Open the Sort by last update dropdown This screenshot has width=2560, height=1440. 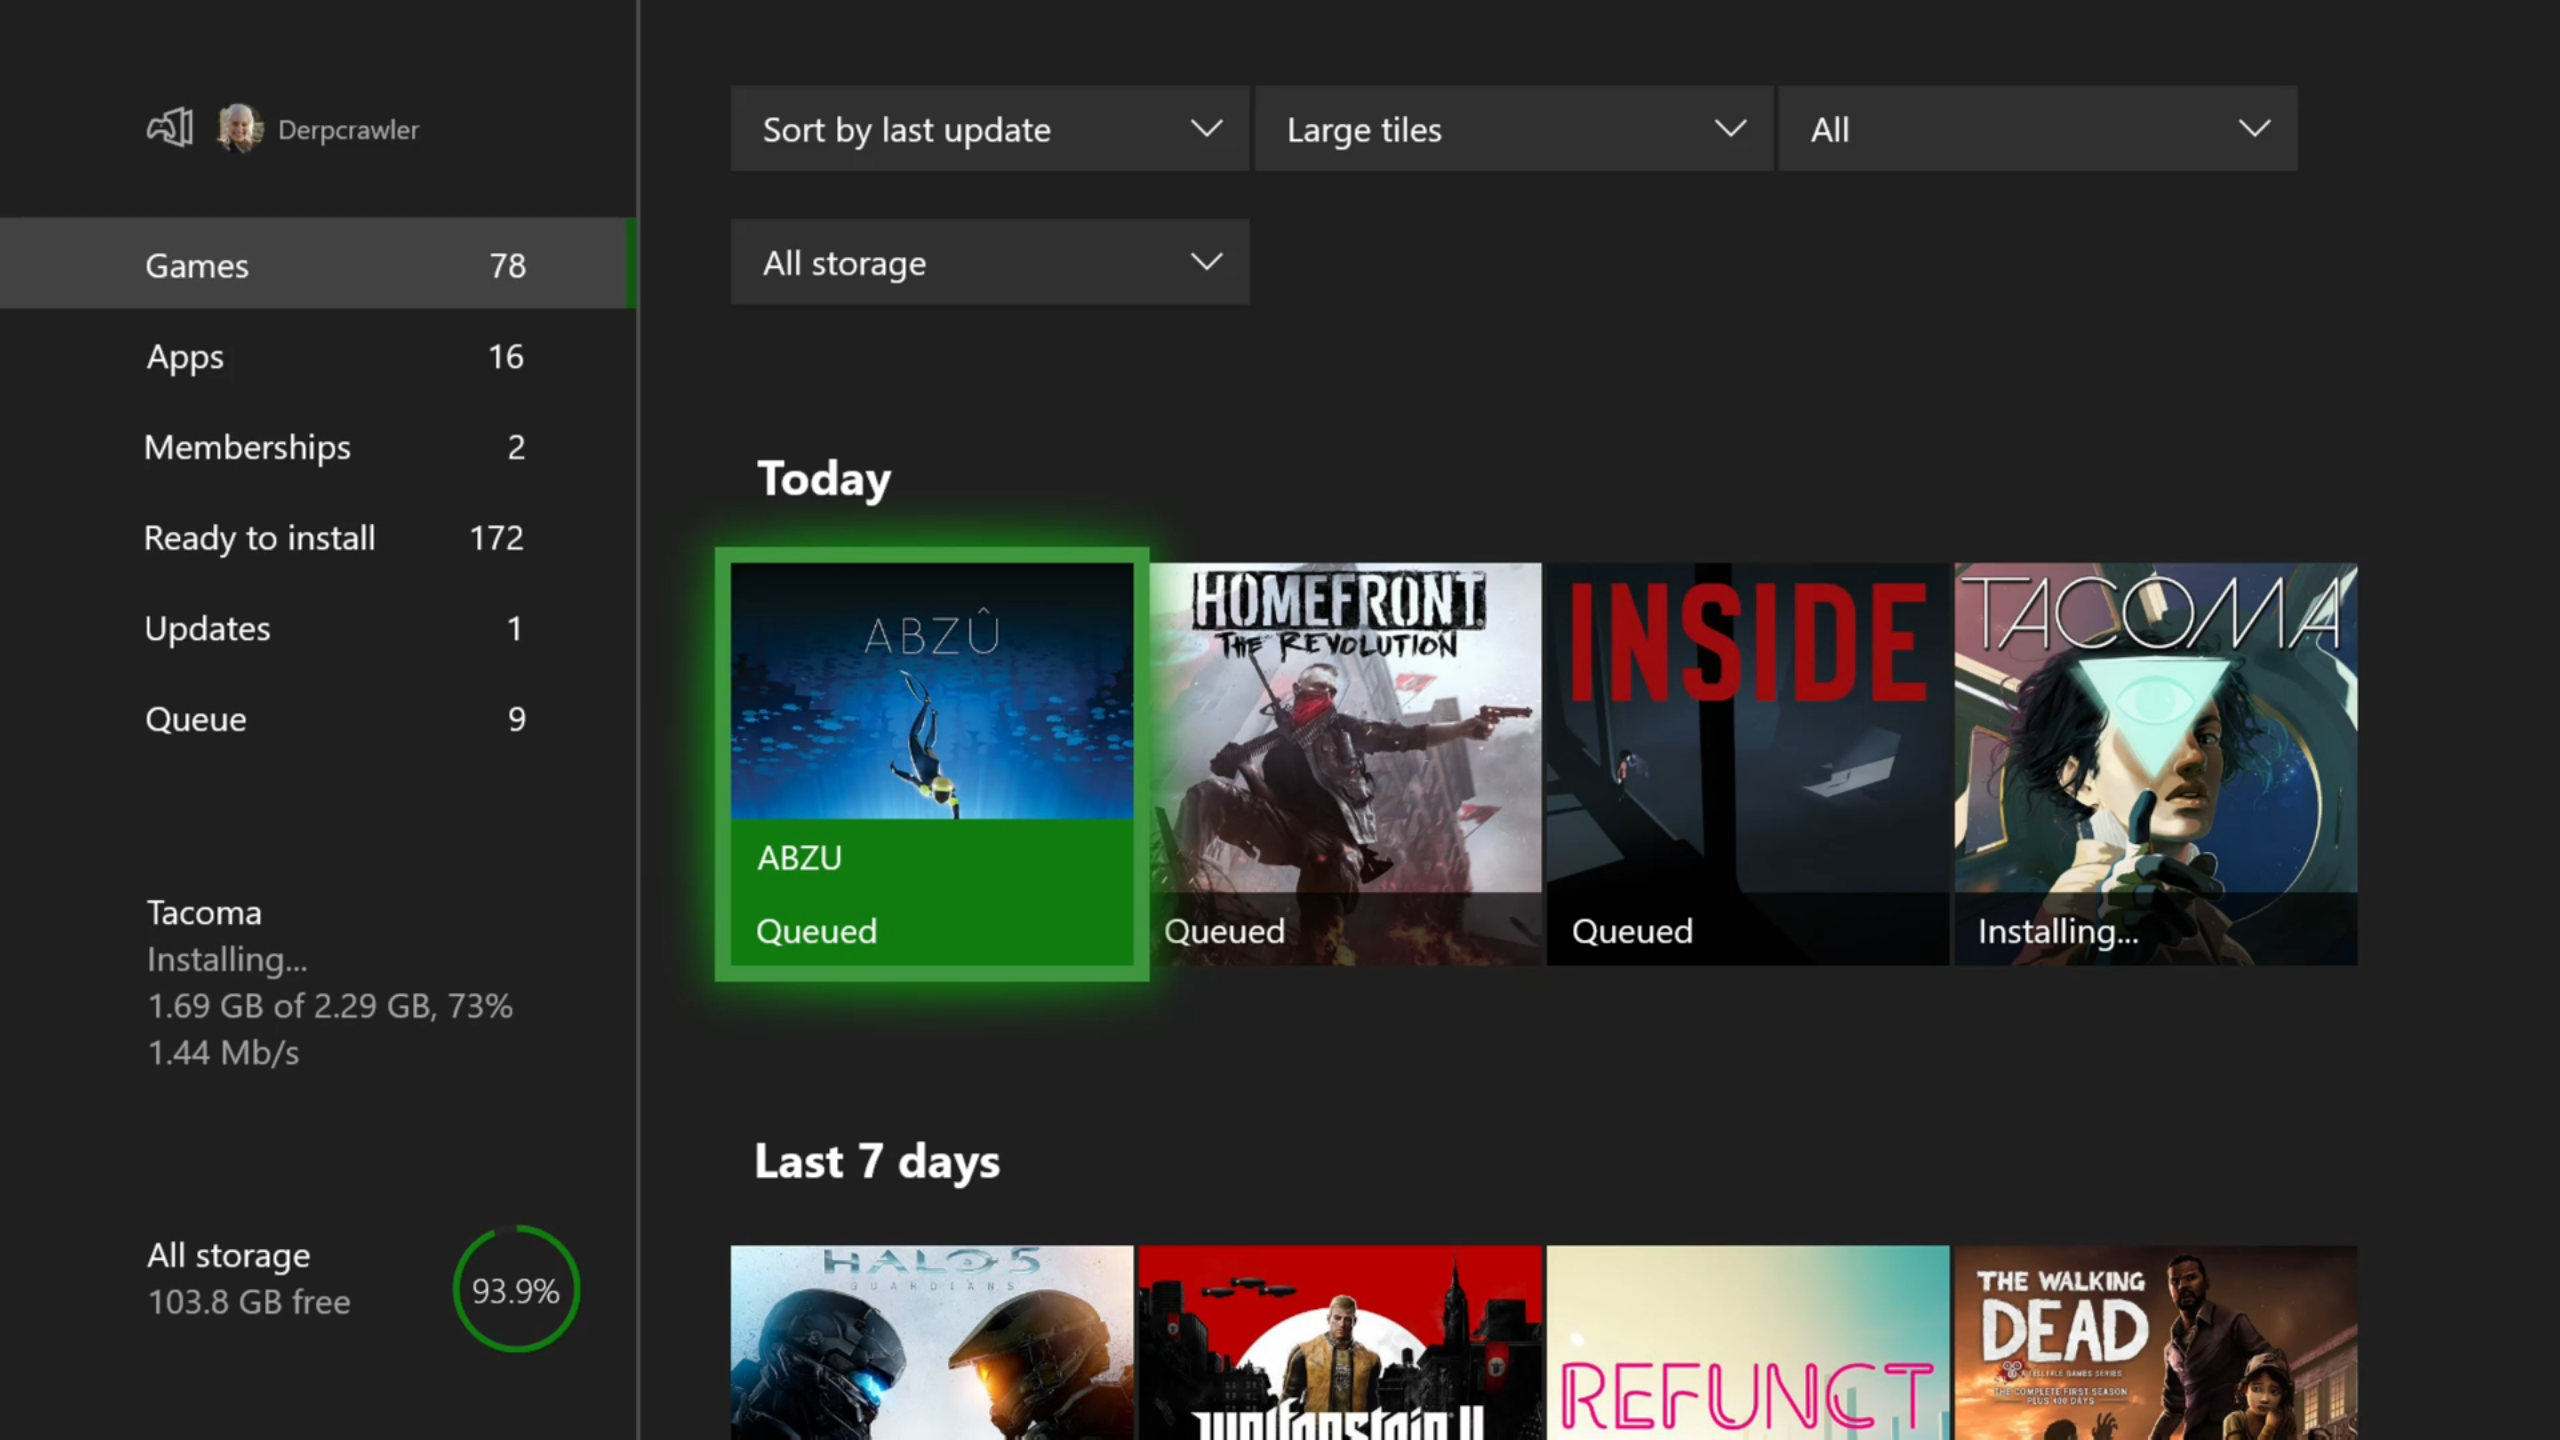(x=990, y=128)
